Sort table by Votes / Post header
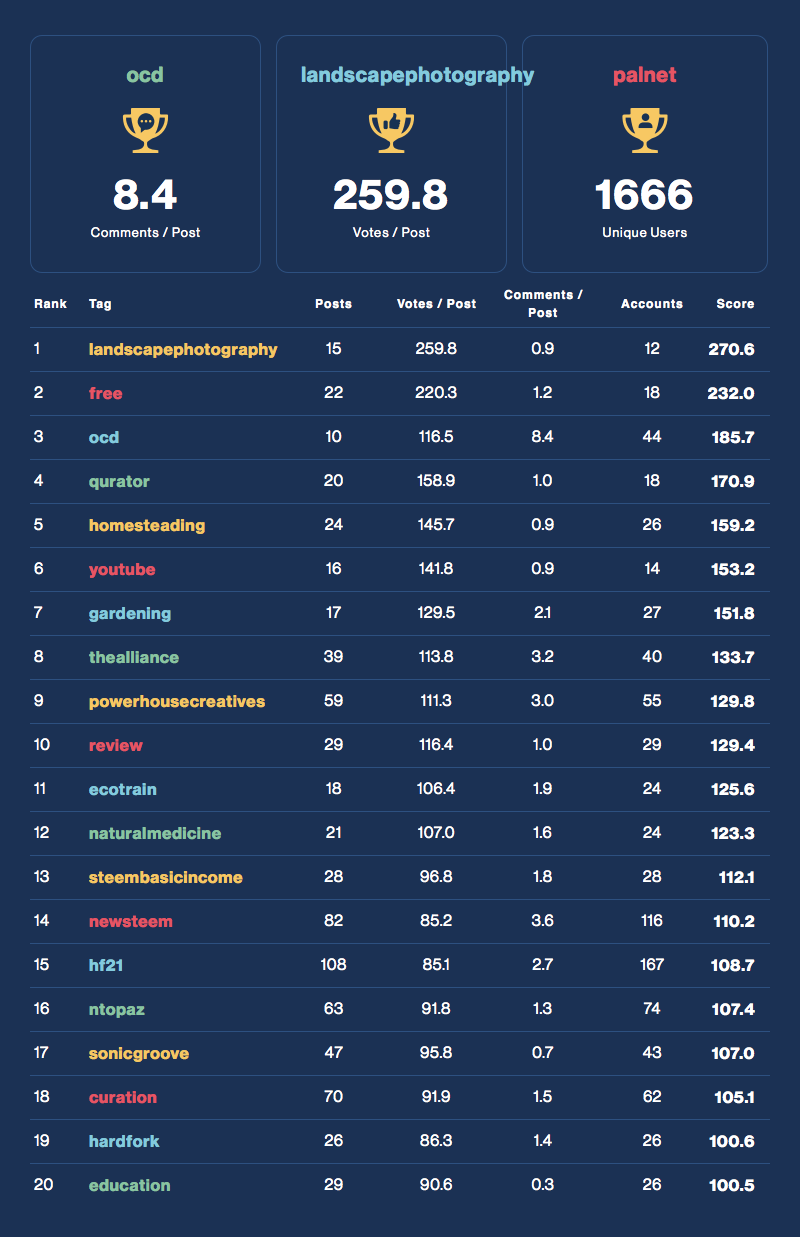Image resolution: width=800 pixels, height=1237 pixels. pos(436,303)
